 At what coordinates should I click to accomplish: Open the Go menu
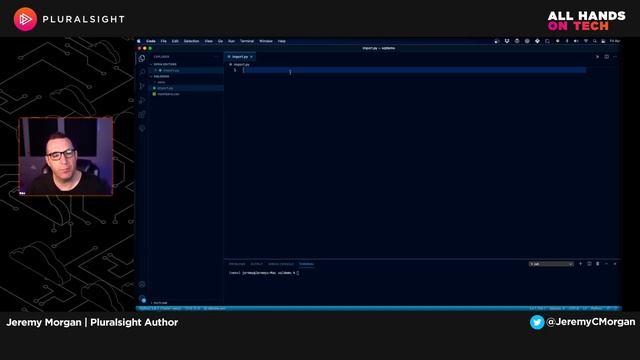pos(220,41)
